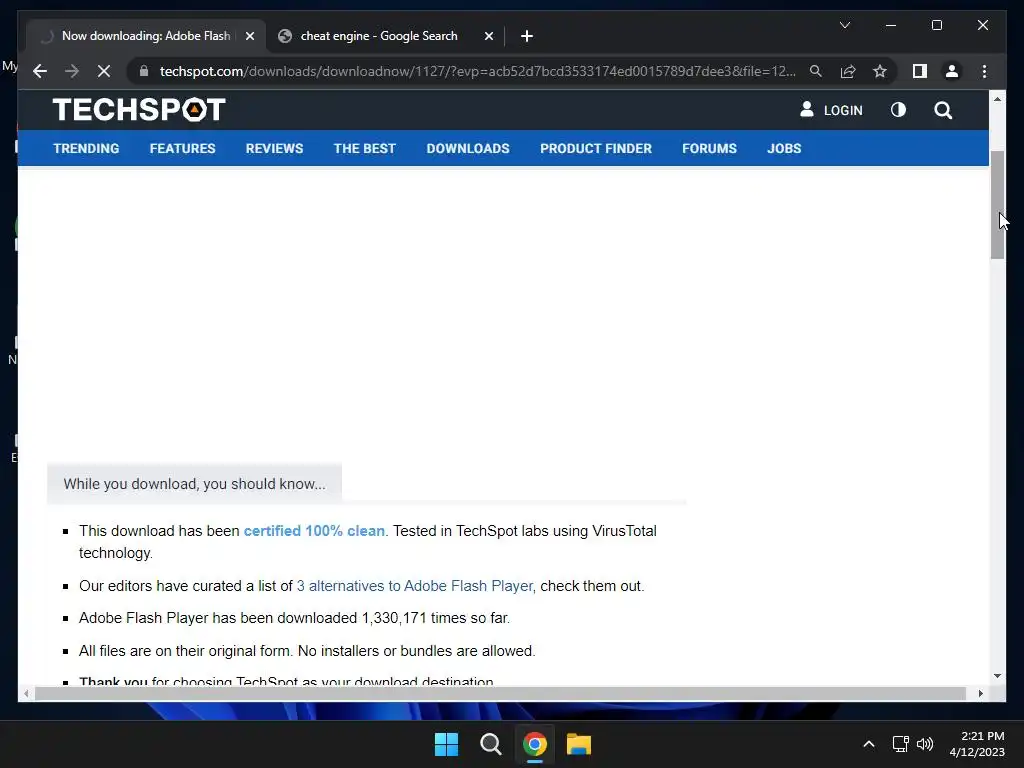Open a new tab with the plus button
This screenshot has width=1024, height=768.
pyautogui.click(x=527, y=36)
